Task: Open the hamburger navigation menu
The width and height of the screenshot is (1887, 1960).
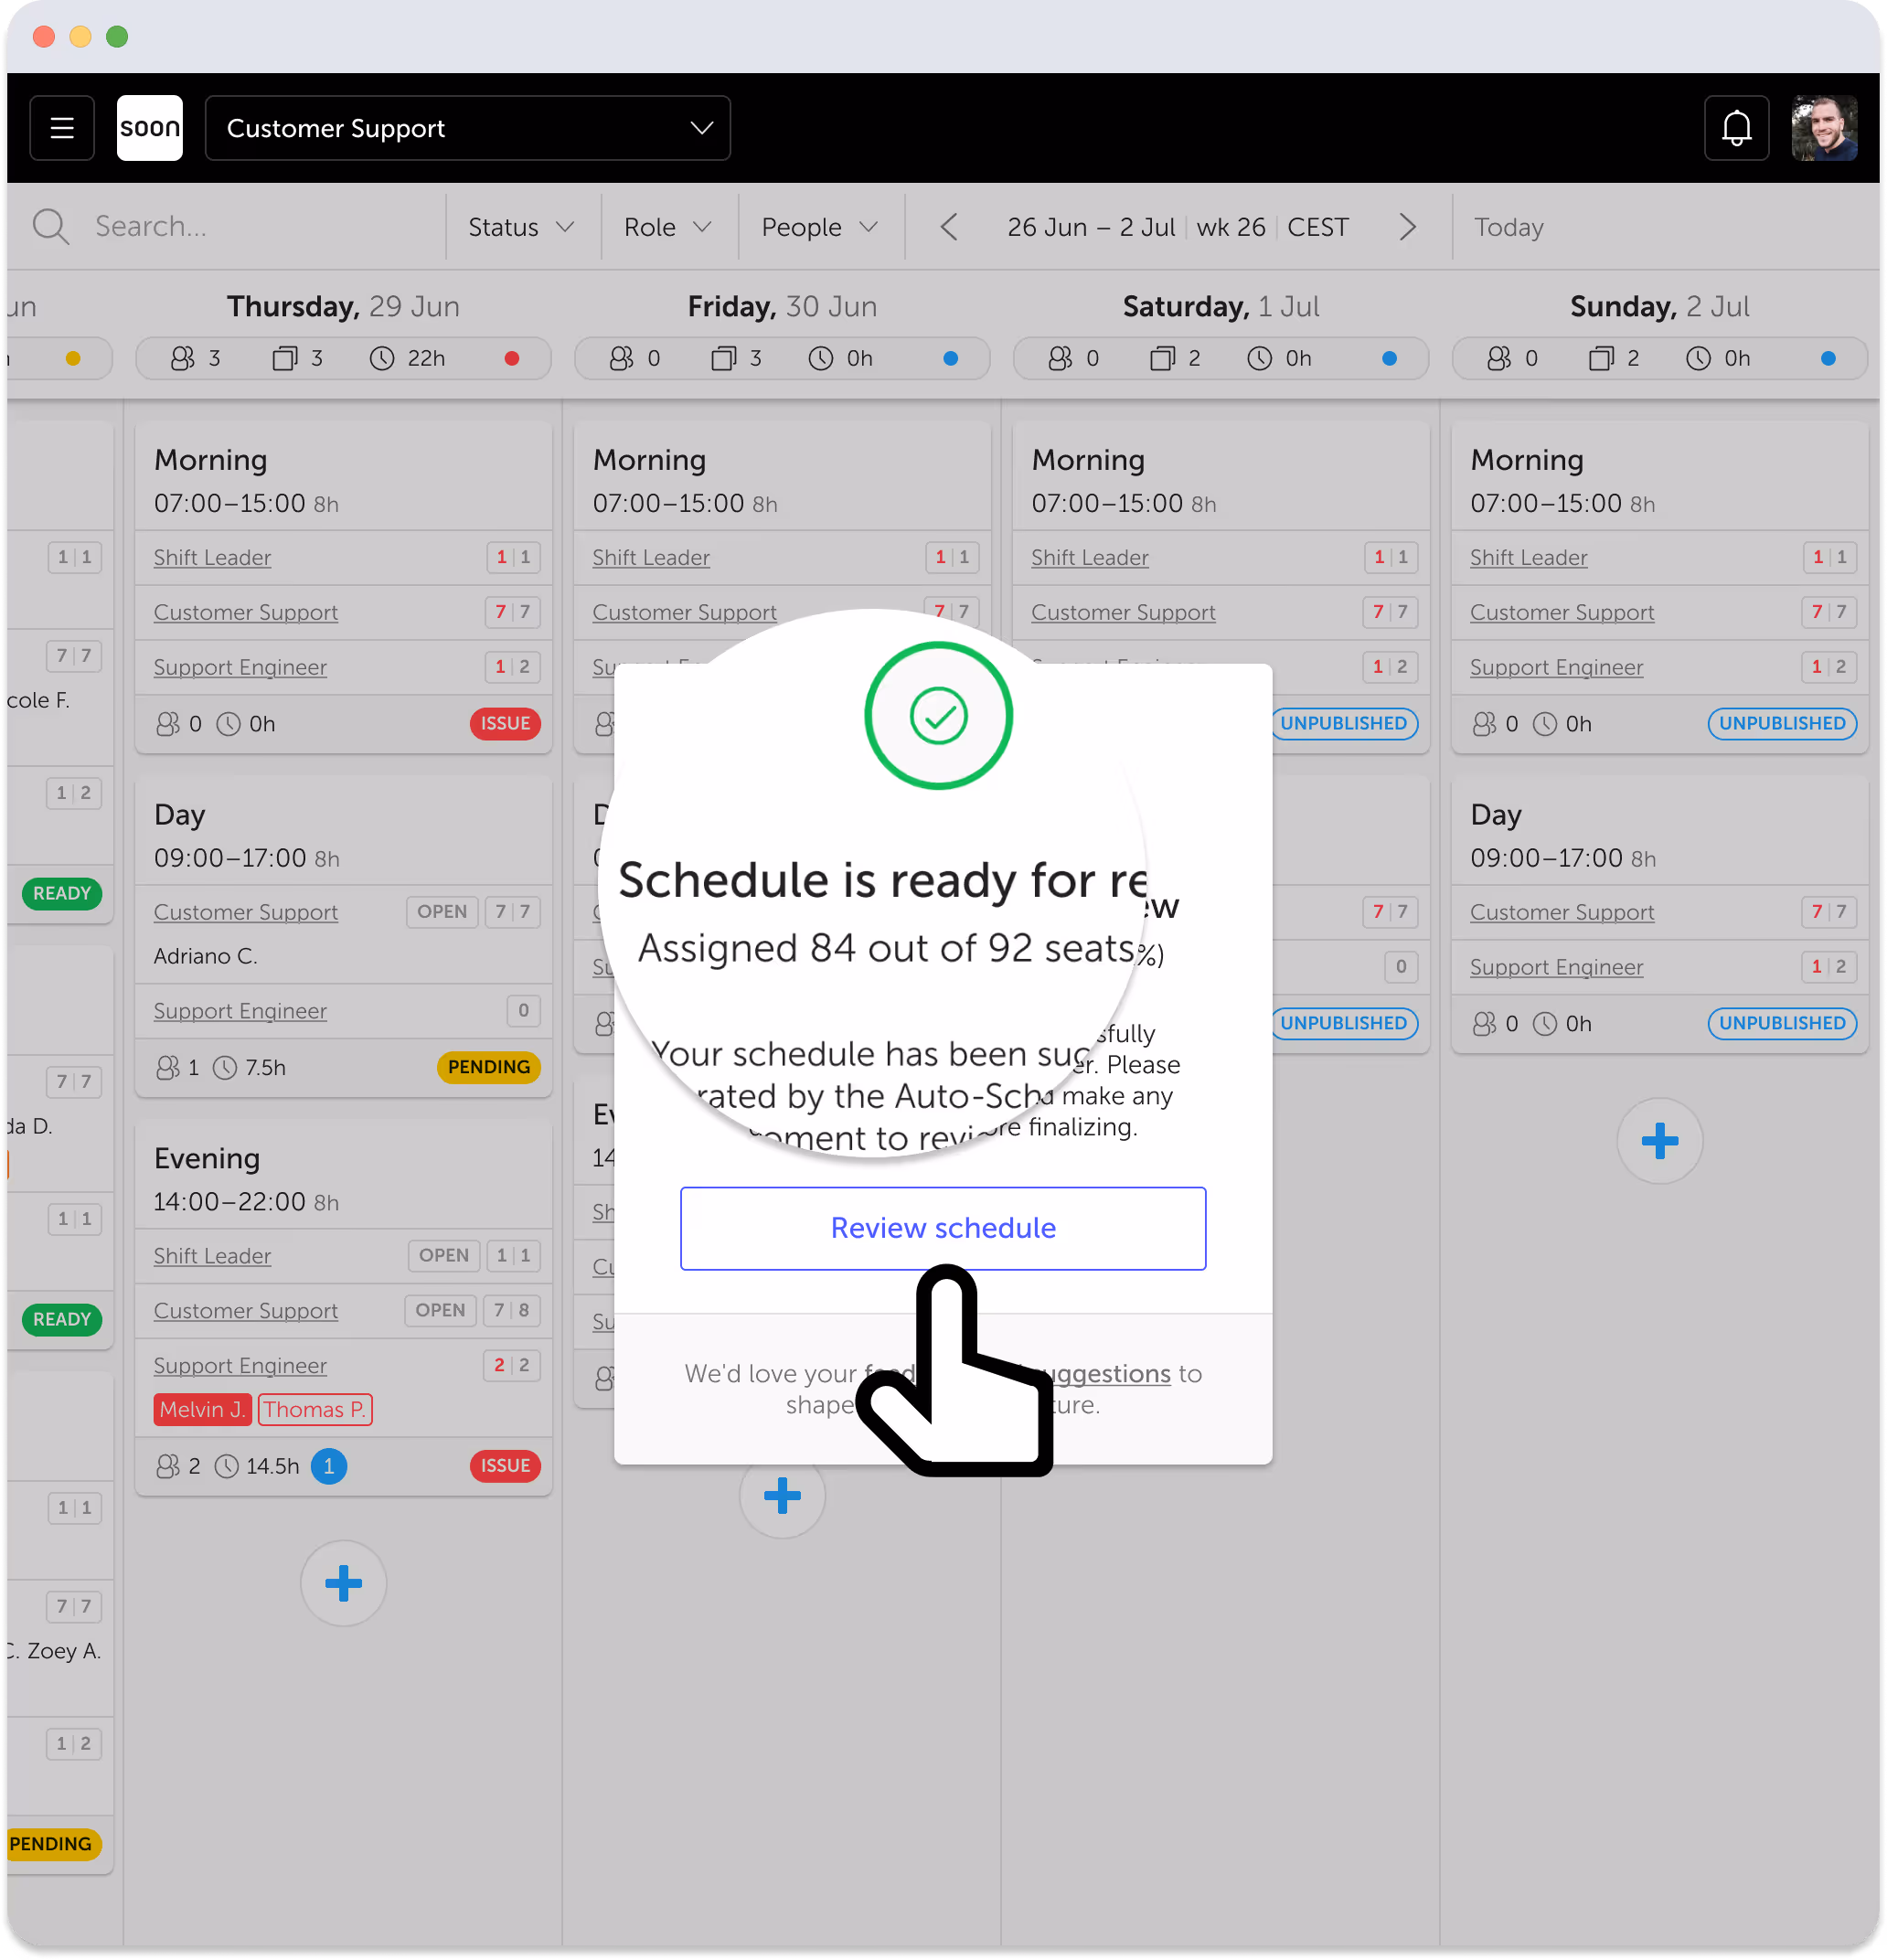Action: point(61,127)
